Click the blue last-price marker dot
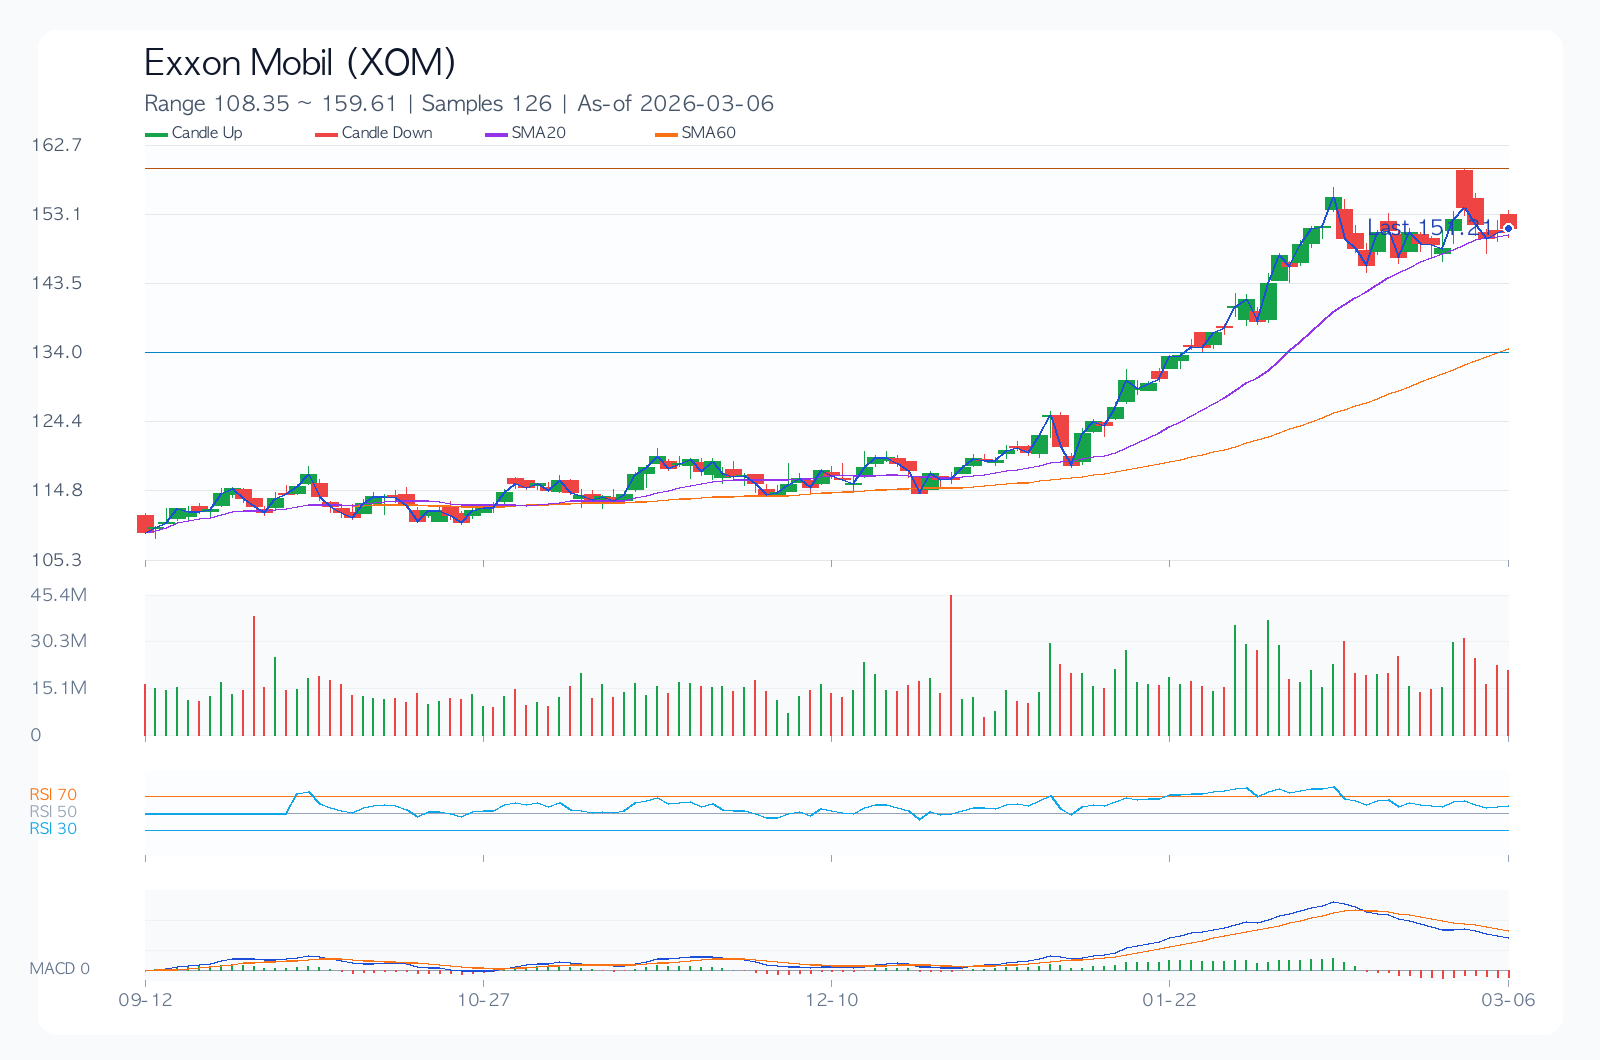The image size is (1600, 1060). 1508,228
